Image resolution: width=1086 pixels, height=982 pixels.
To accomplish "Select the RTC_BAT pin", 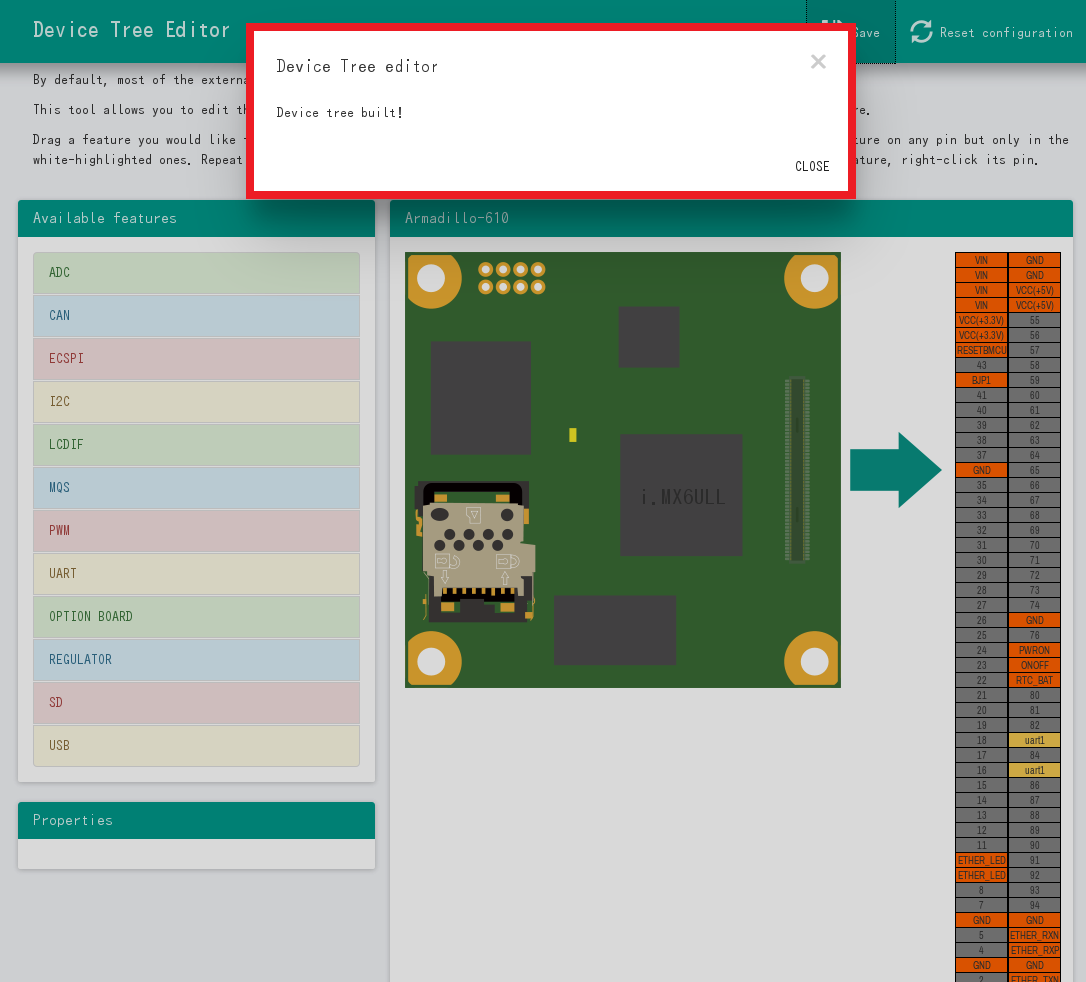I will (x=1034, y=681).
